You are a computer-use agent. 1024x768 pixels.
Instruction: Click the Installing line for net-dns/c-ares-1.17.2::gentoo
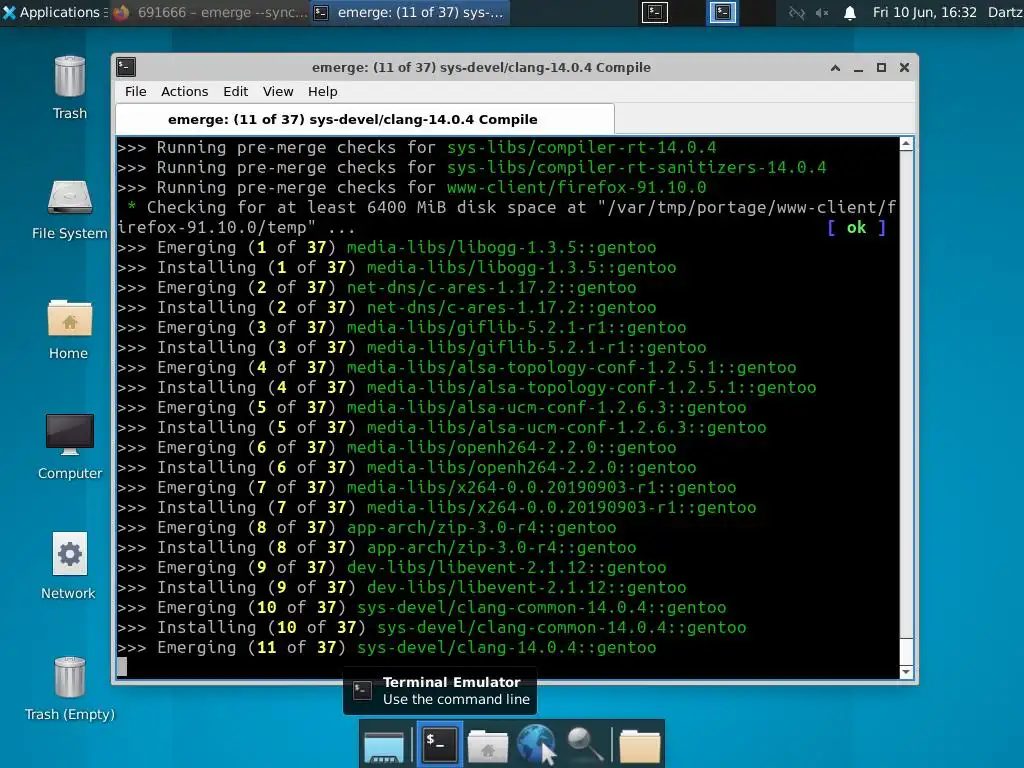tap(387, 308)
